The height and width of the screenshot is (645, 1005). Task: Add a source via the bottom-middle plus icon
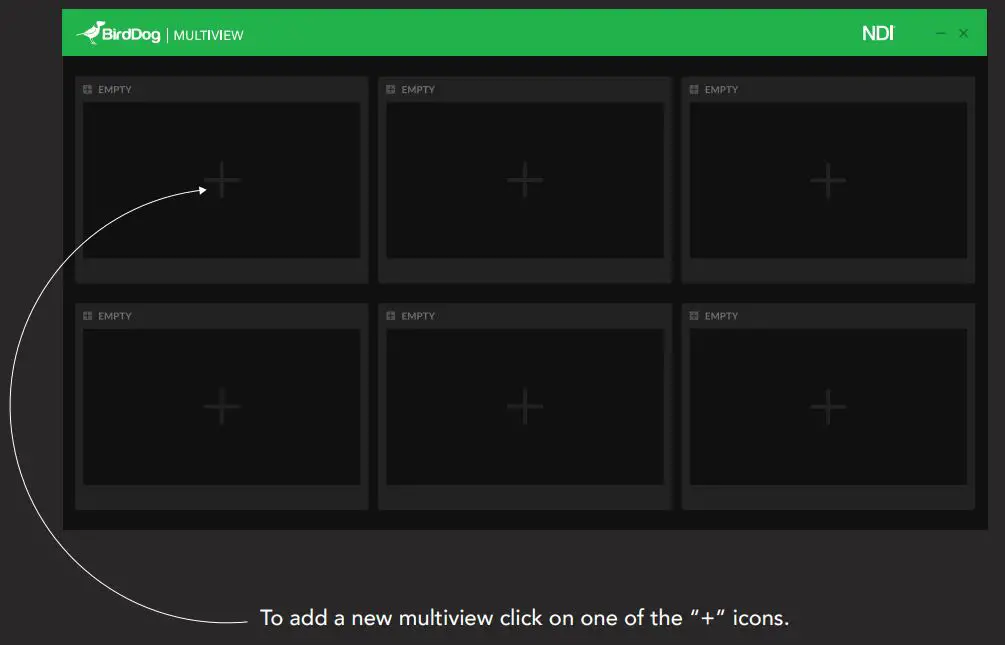tap(524, 407)
